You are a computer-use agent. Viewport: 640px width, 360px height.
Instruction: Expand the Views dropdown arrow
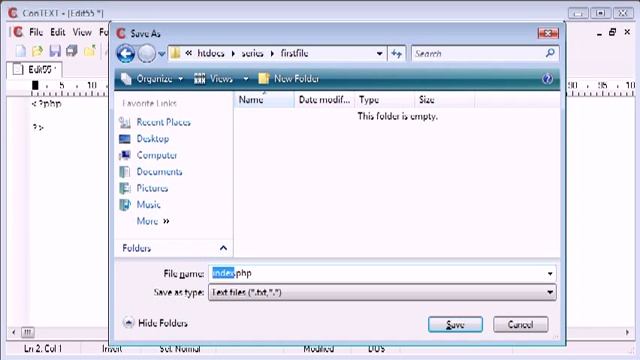pos(246,79)
